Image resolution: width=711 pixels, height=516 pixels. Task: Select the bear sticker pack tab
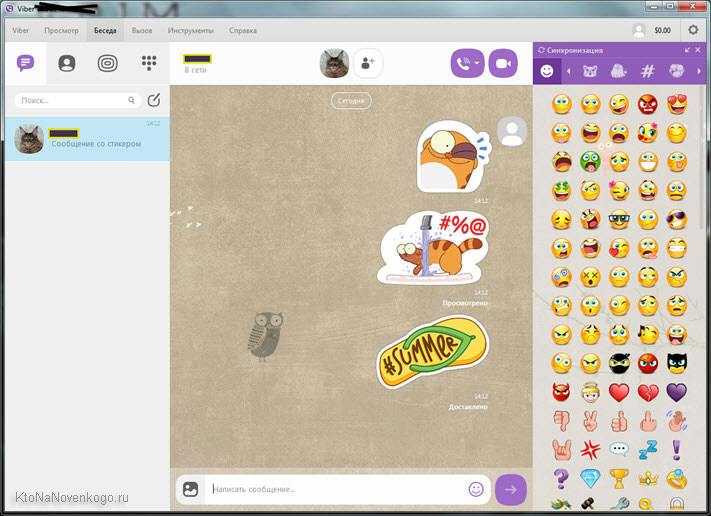(590, 71)
